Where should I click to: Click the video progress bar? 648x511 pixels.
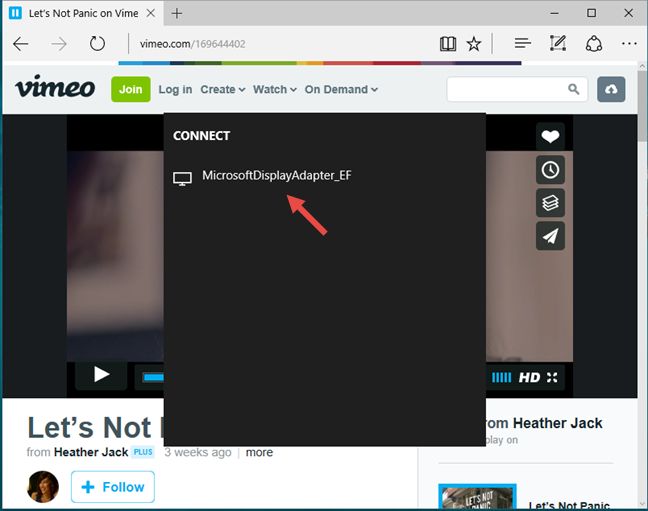click(153, 377)
